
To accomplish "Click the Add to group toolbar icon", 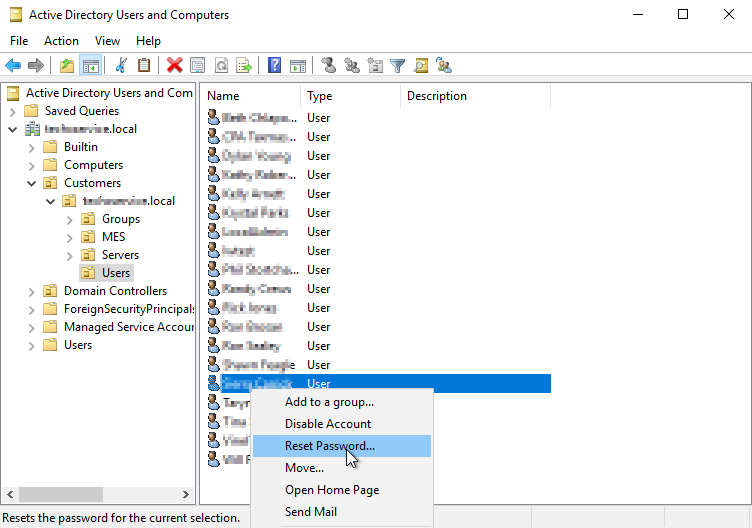I will tap(444, 65).
